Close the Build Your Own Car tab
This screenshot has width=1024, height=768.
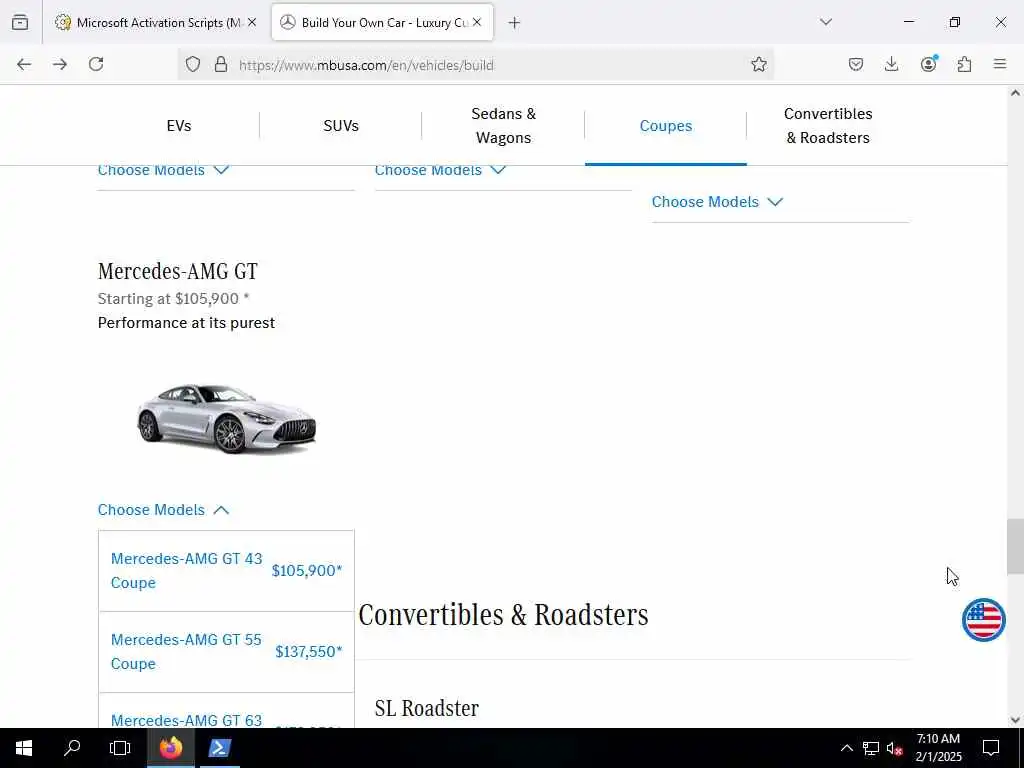[x=477, y=22]
